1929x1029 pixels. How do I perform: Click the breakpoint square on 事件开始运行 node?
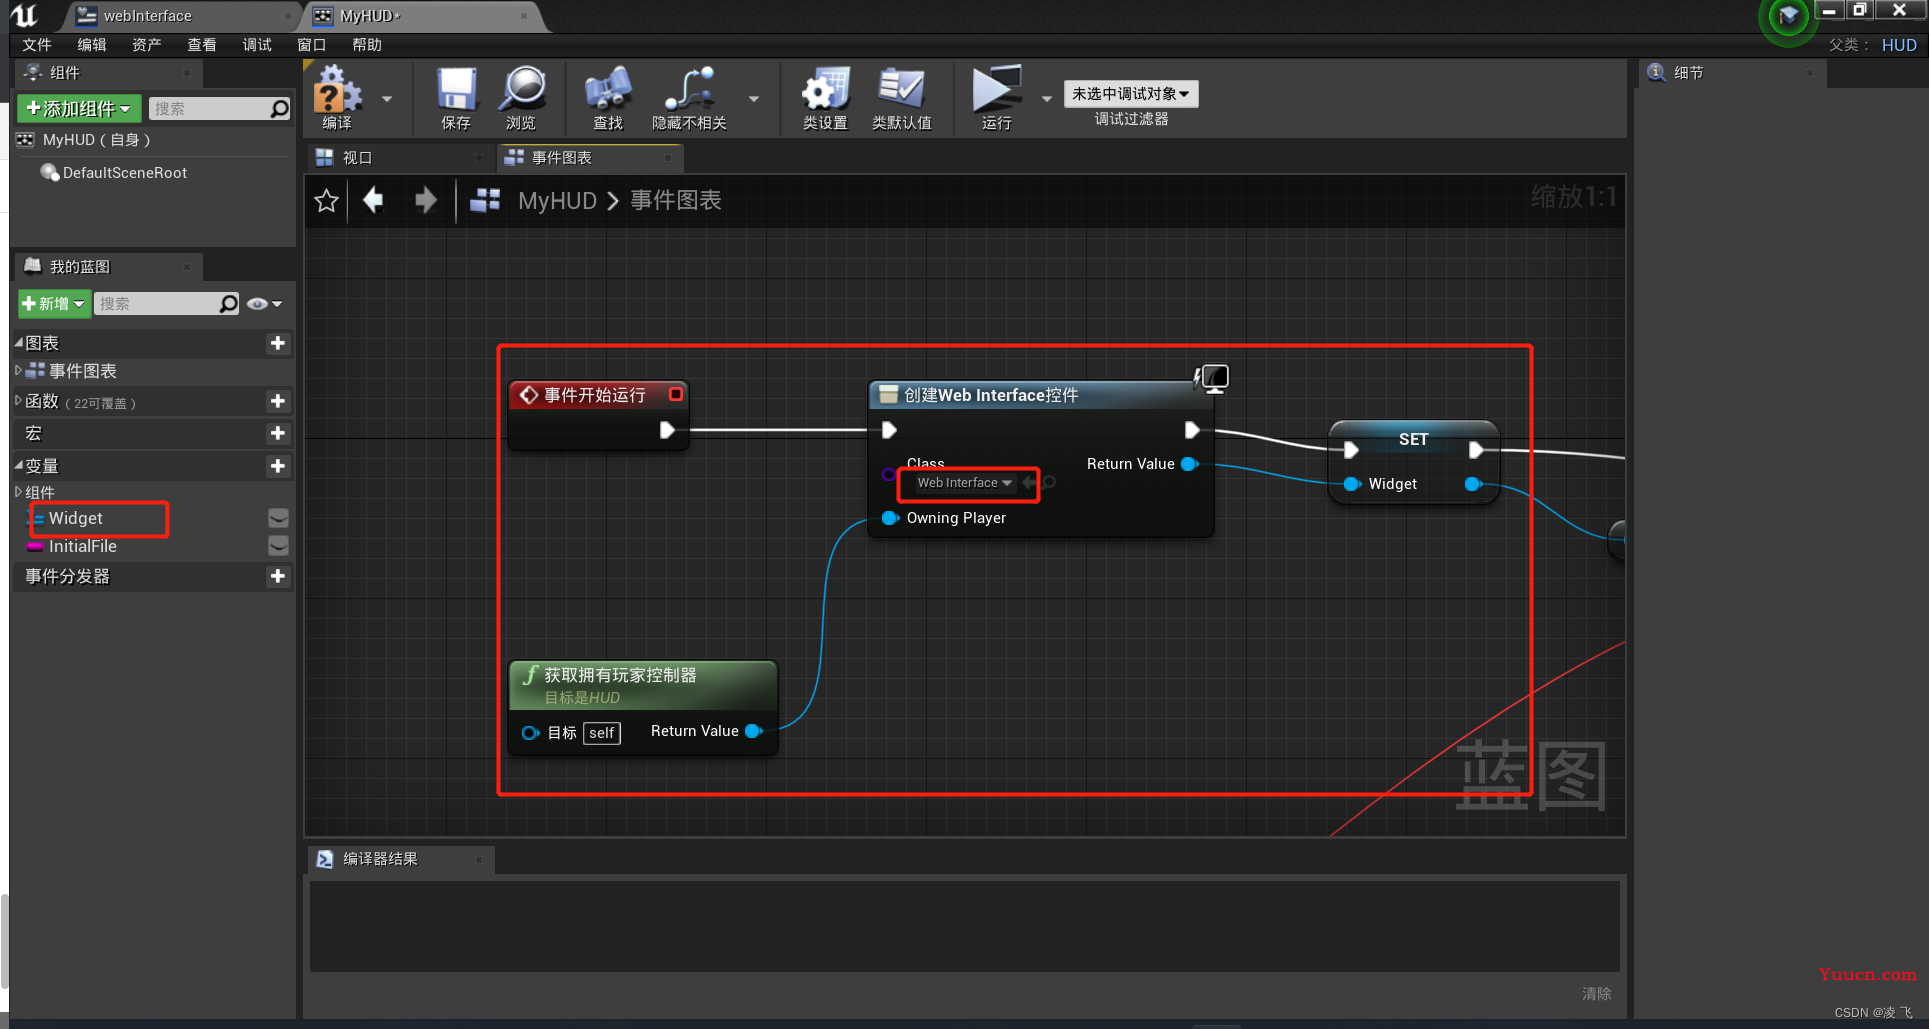point(676,394)
